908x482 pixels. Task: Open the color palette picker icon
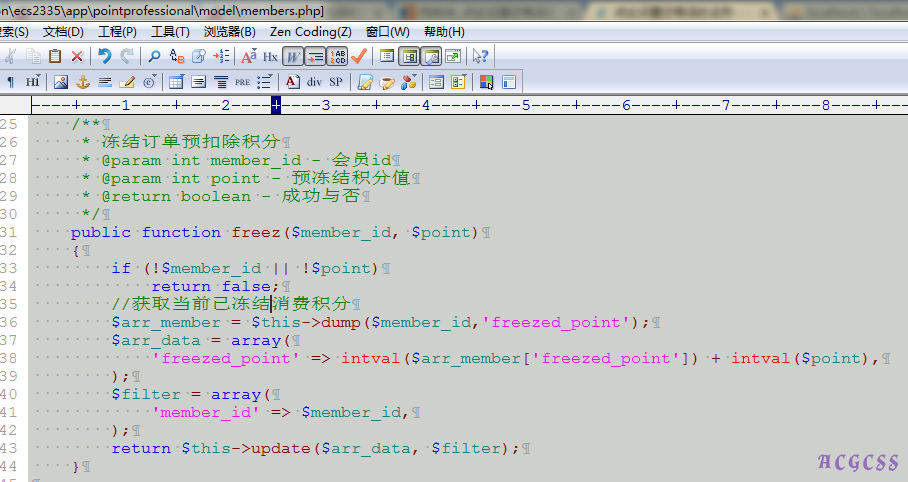(486, 82)
